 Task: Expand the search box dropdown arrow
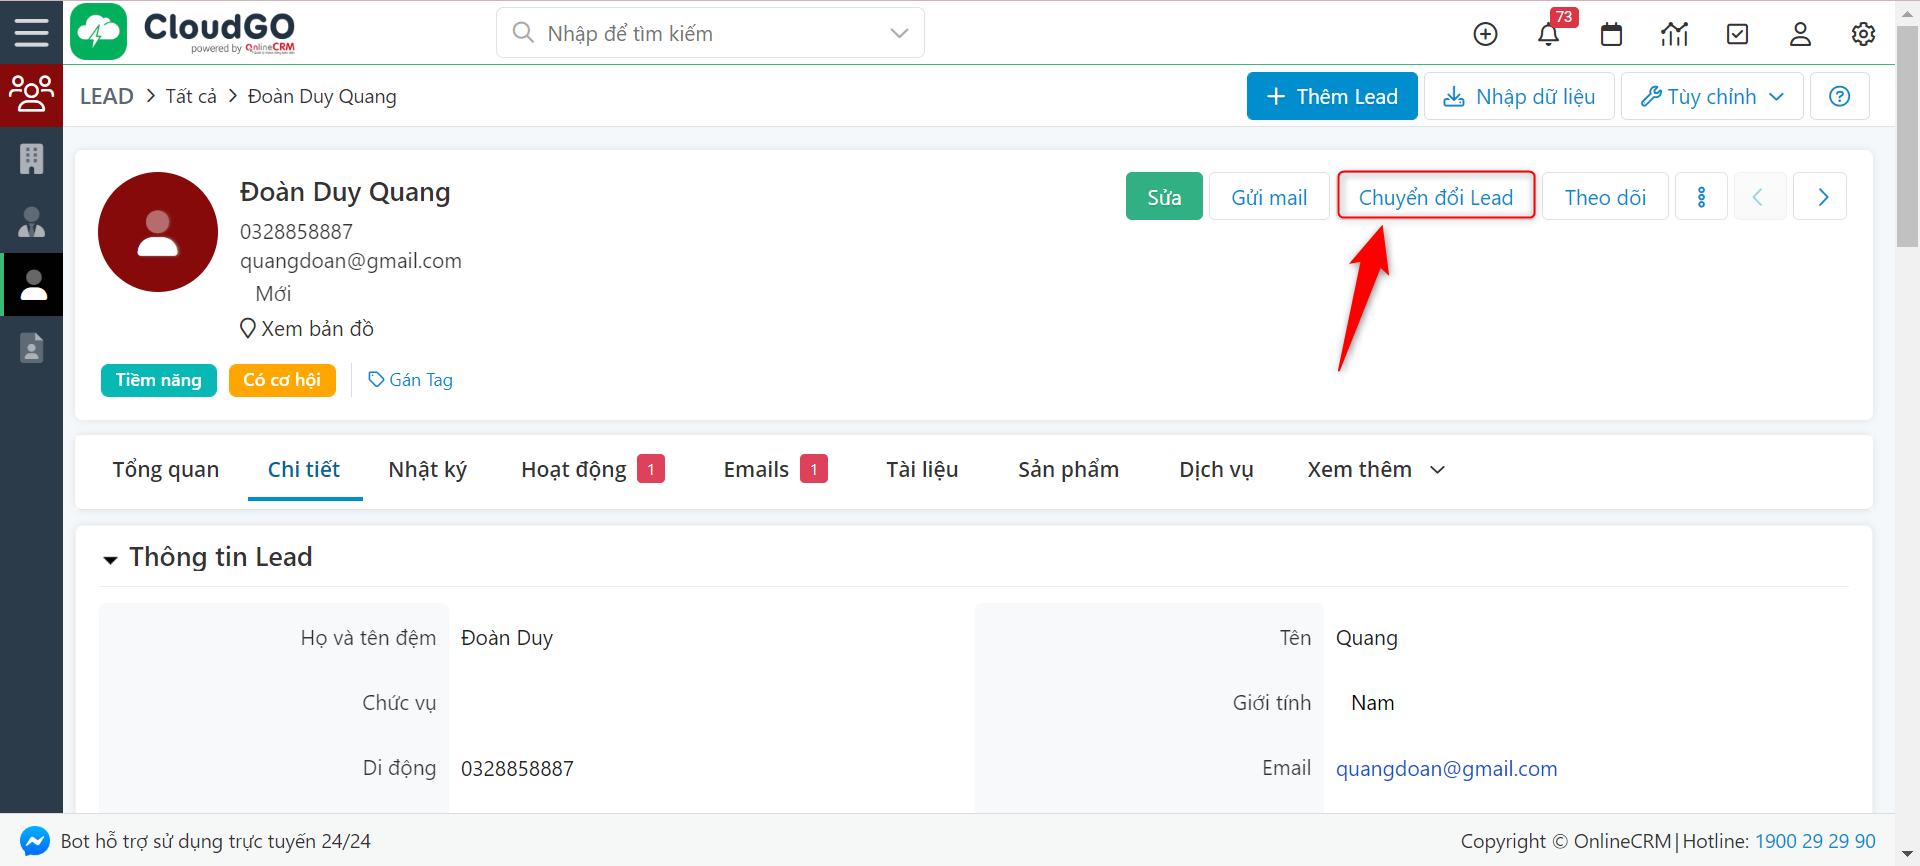click(899, 33)
